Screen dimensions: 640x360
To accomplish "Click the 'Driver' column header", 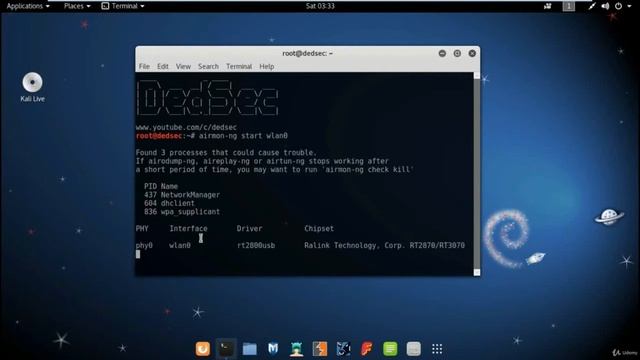I will (249, 229).
